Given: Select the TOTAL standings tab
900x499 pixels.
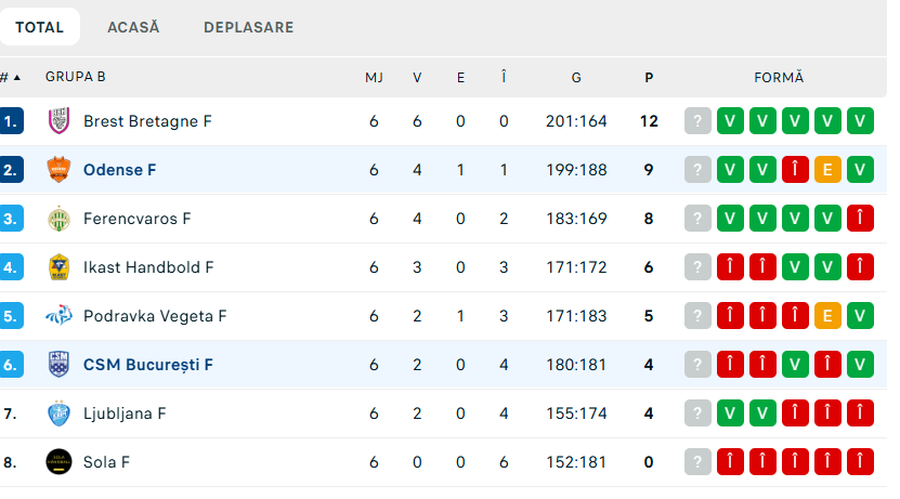Looking at the screenshot, I should (x=40, y=27).
